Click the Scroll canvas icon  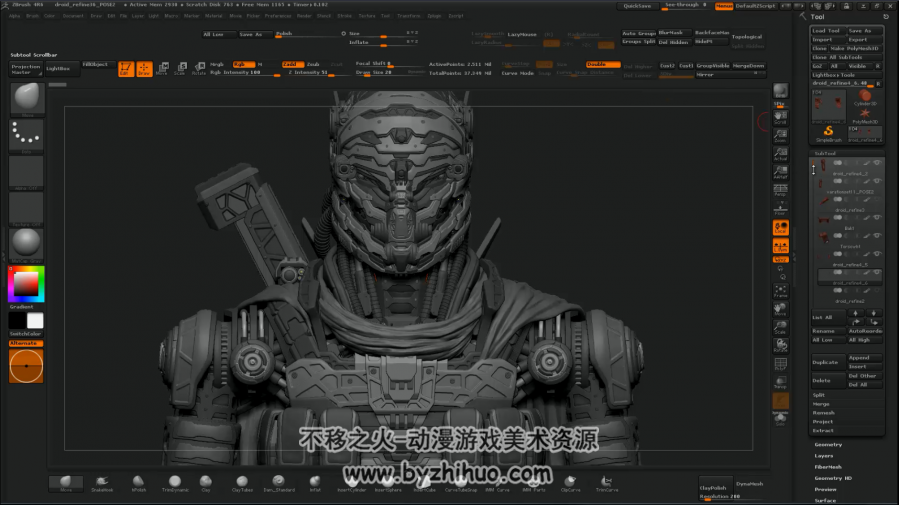tap(780, 118)
